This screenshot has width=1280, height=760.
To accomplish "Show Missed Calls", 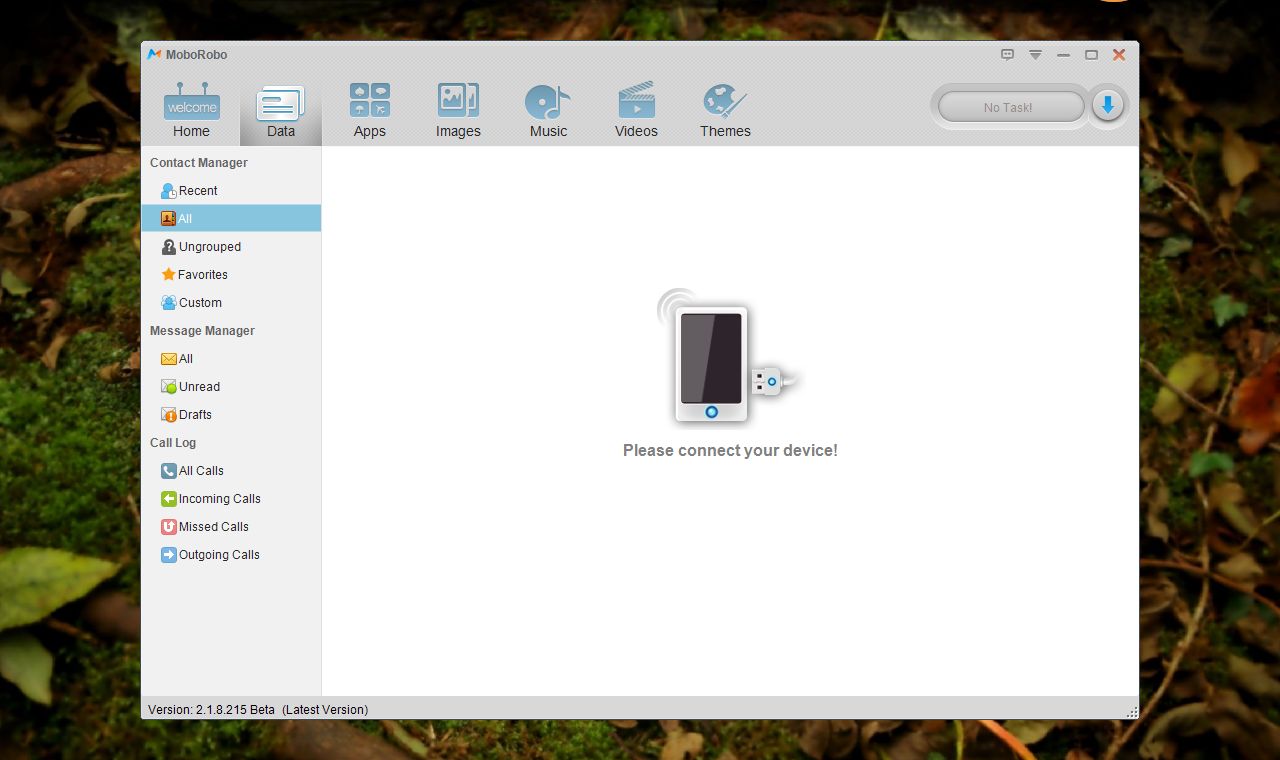I will (231, 526).
